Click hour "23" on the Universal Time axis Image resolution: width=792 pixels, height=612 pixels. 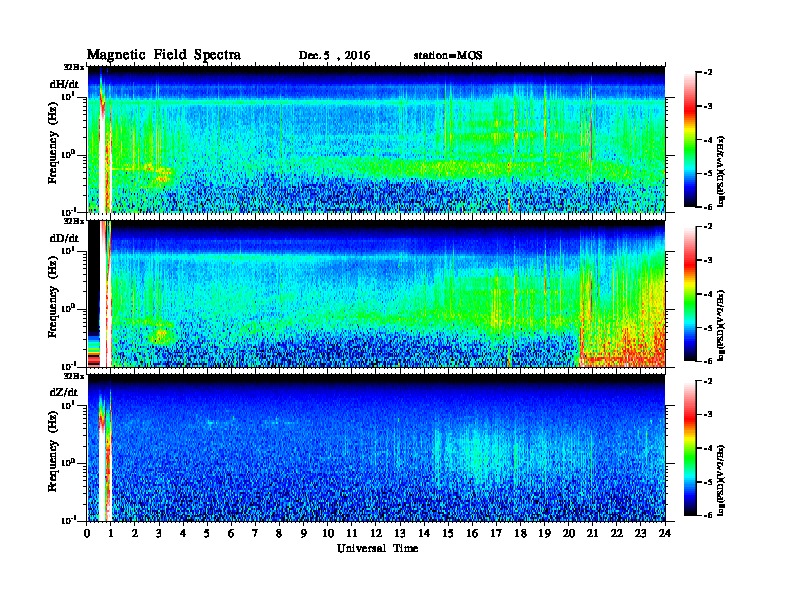pyautogui.click(x=640, y=533)
